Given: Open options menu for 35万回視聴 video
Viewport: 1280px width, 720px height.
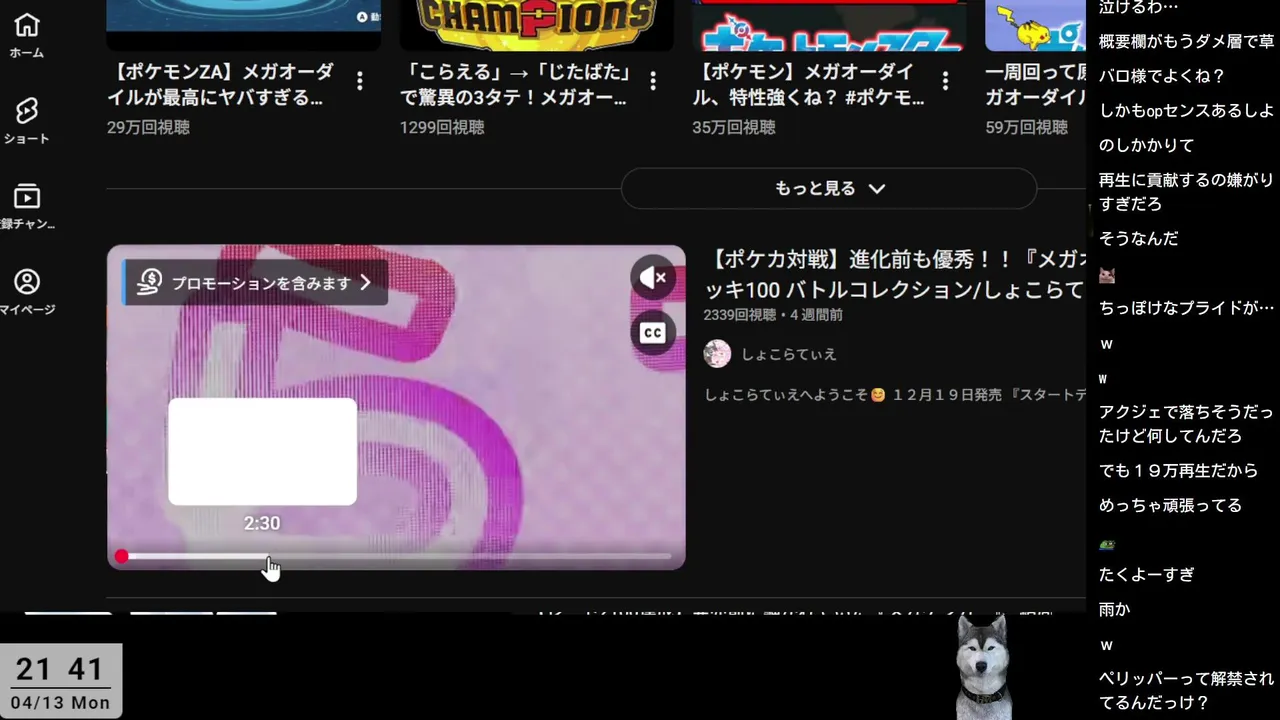Looking at the screenshot, I should (945, 80).
